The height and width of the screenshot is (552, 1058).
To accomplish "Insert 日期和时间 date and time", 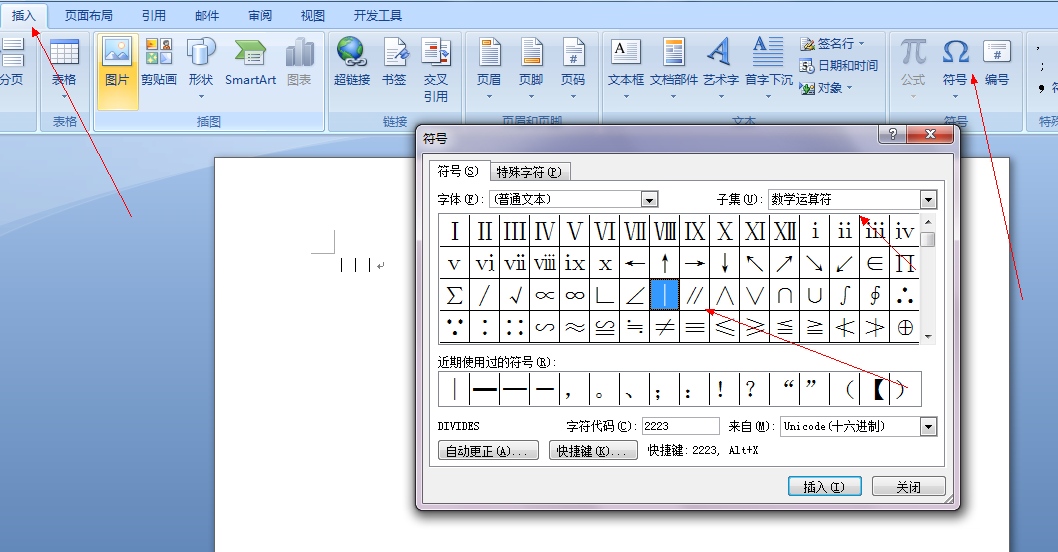I will (x=839, y=65).
